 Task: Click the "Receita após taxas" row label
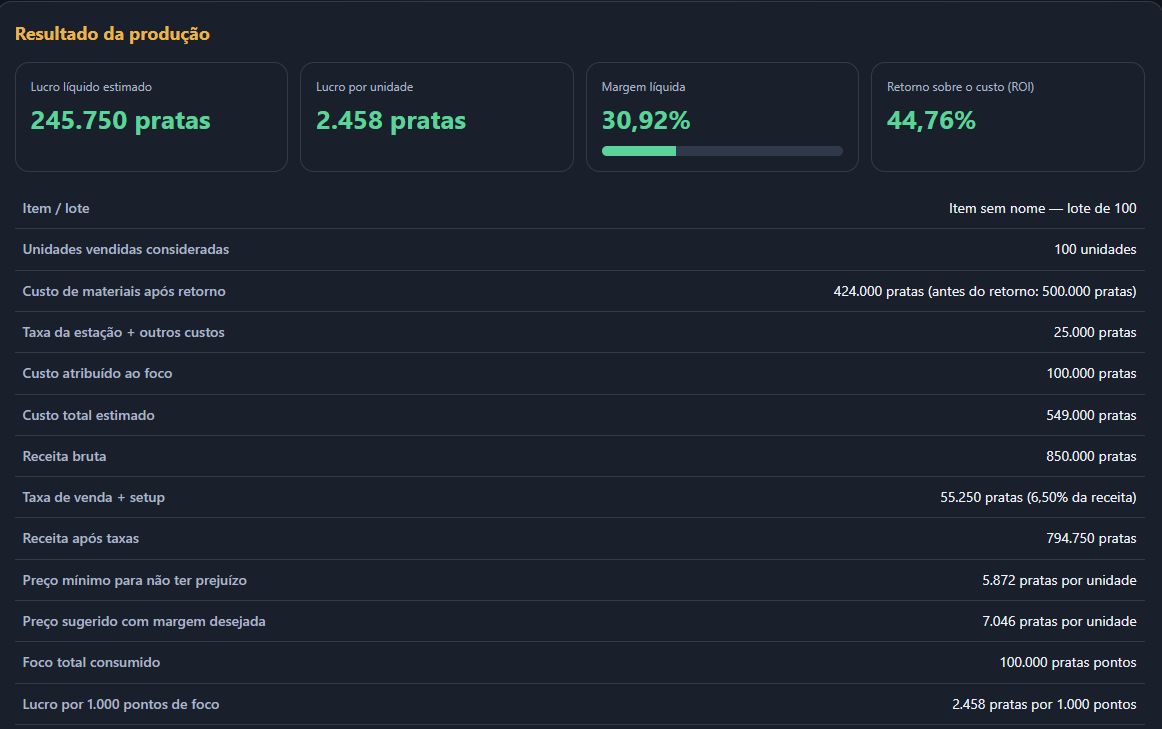tap(81, 539)
